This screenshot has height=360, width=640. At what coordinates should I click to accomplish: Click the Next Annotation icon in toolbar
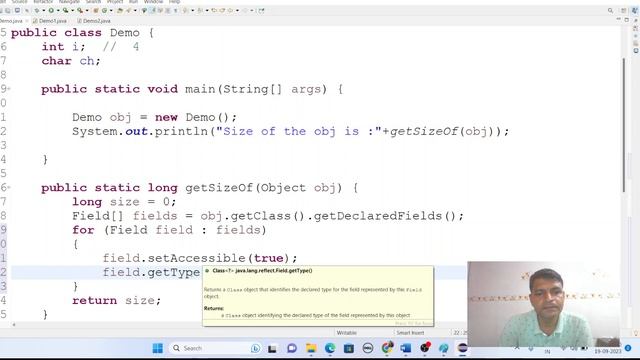[185, 10]
